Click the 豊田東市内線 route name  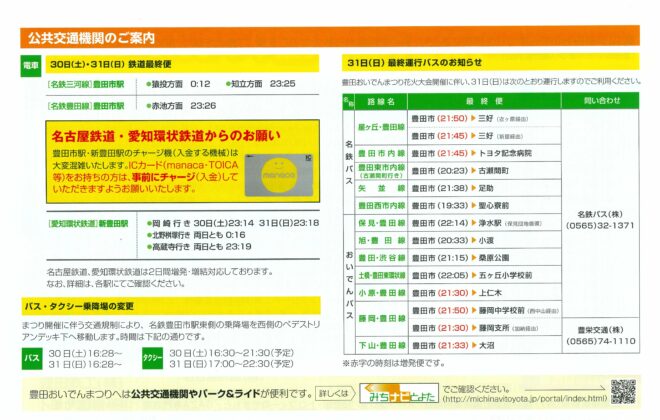(x=381, y=167)
